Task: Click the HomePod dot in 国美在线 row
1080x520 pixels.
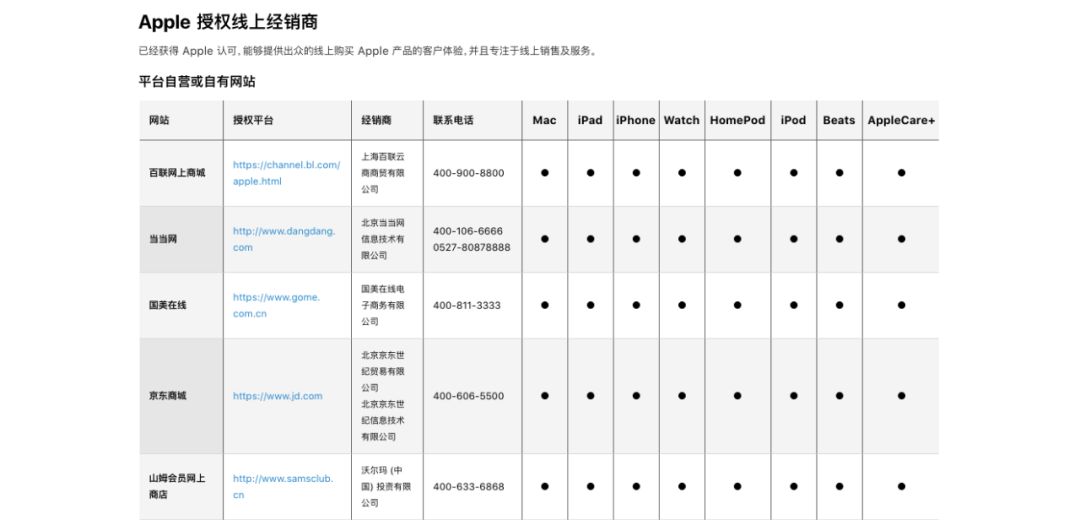Action: coord(738,305)
